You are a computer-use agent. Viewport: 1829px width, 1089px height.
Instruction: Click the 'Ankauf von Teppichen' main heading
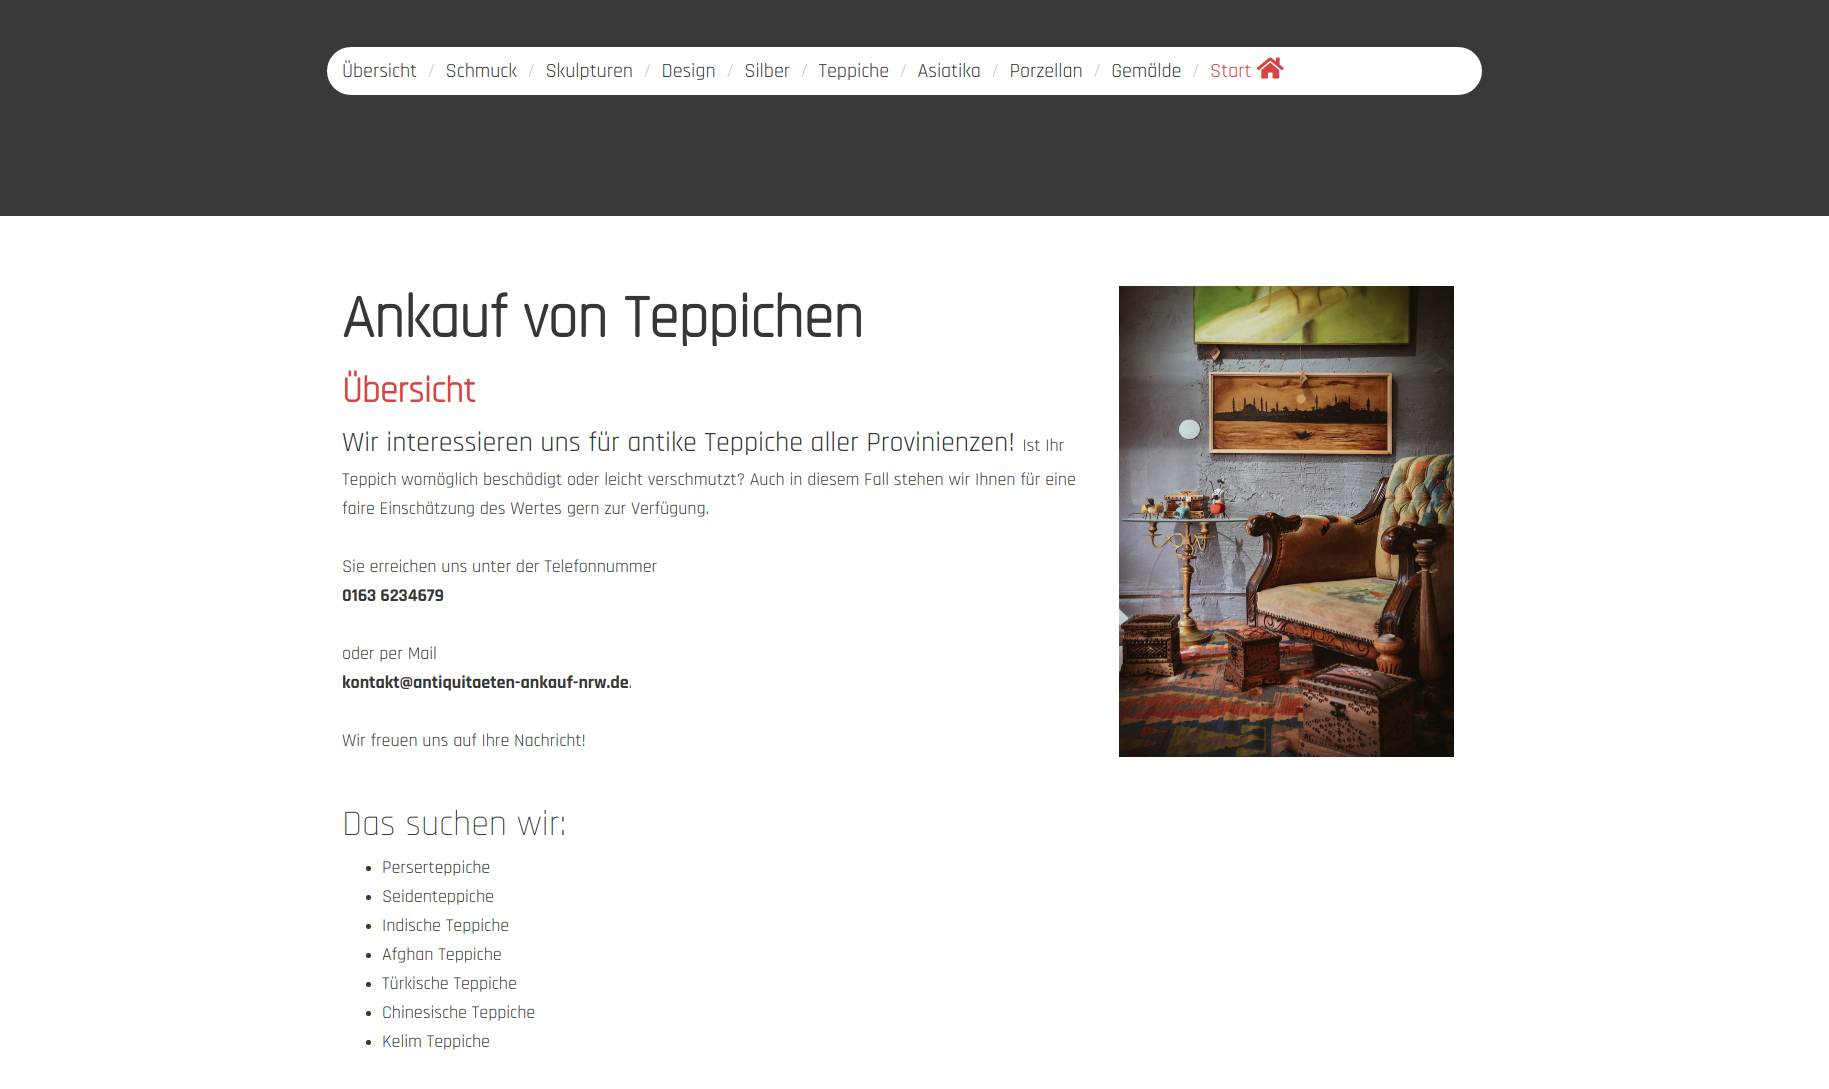click(602, 317)
